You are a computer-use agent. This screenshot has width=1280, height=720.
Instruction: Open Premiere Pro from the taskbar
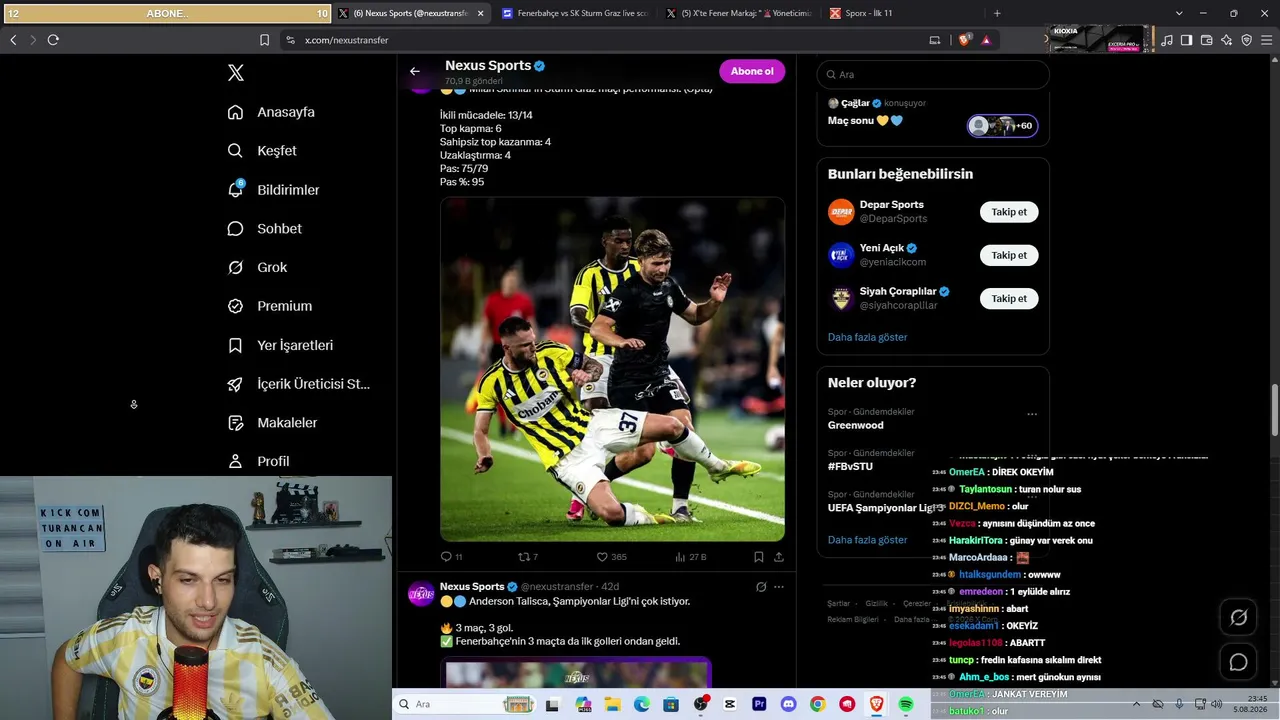[759, 704]
